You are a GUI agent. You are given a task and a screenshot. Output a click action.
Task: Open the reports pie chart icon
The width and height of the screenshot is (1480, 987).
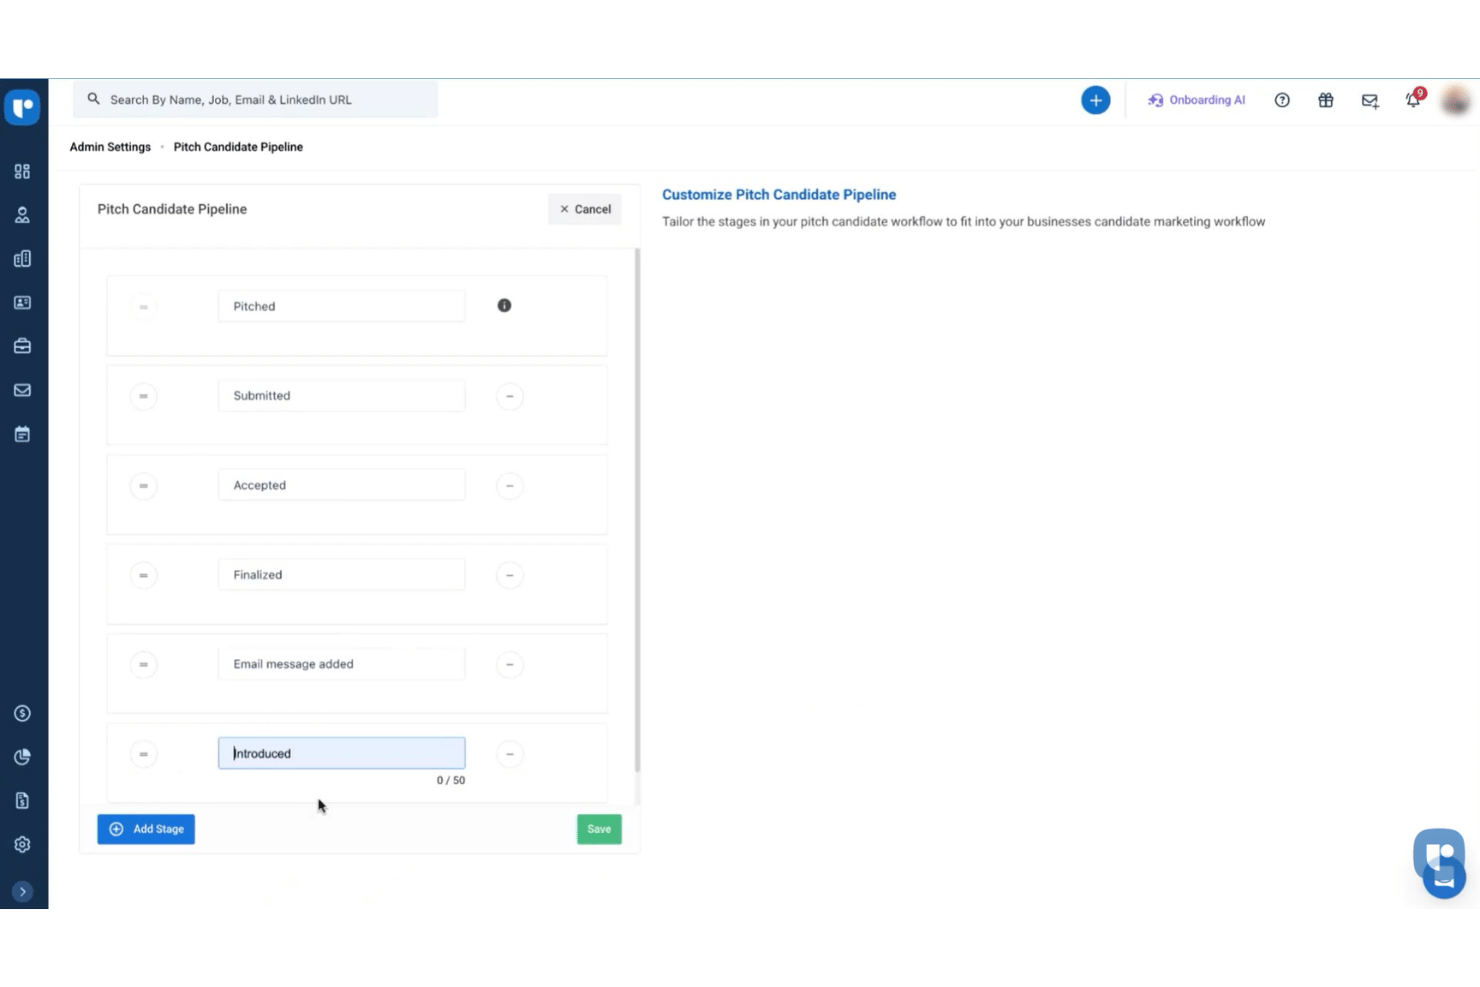(x=22, y=757)
